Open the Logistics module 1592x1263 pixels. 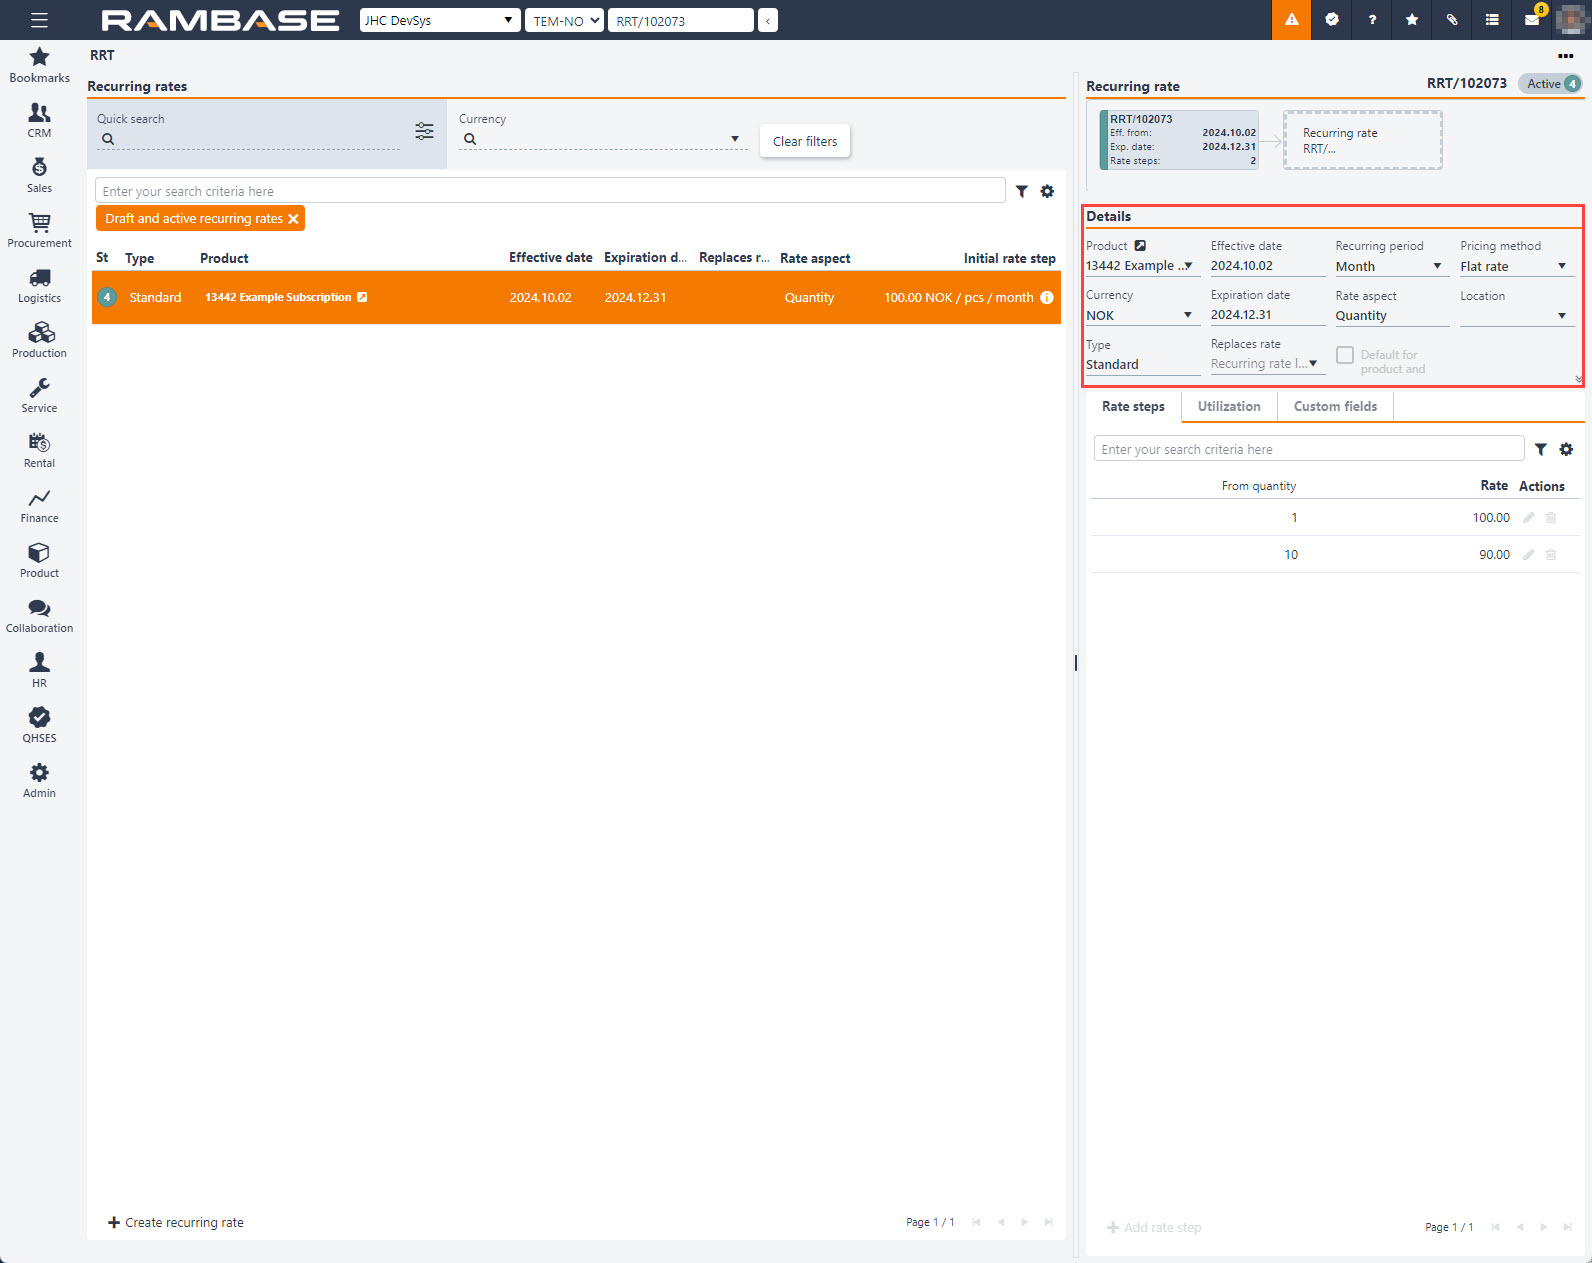click(39, 285)
